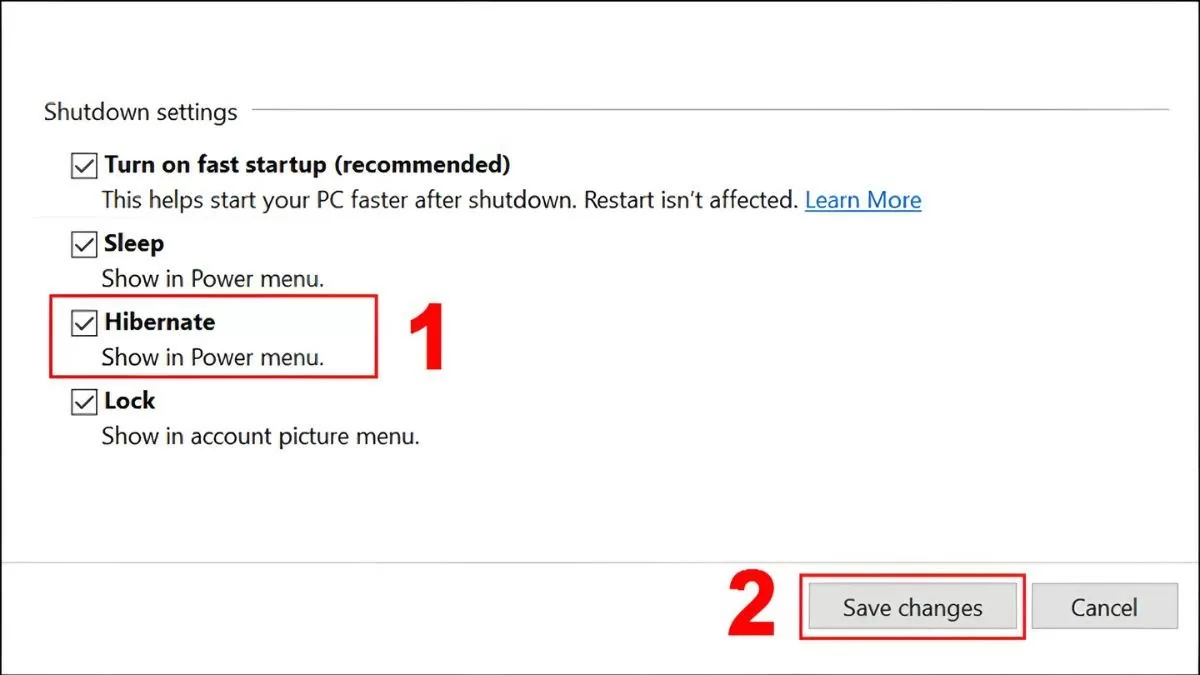Open the 'Learn More' link

pyautogui.click(x=863, y=200)
